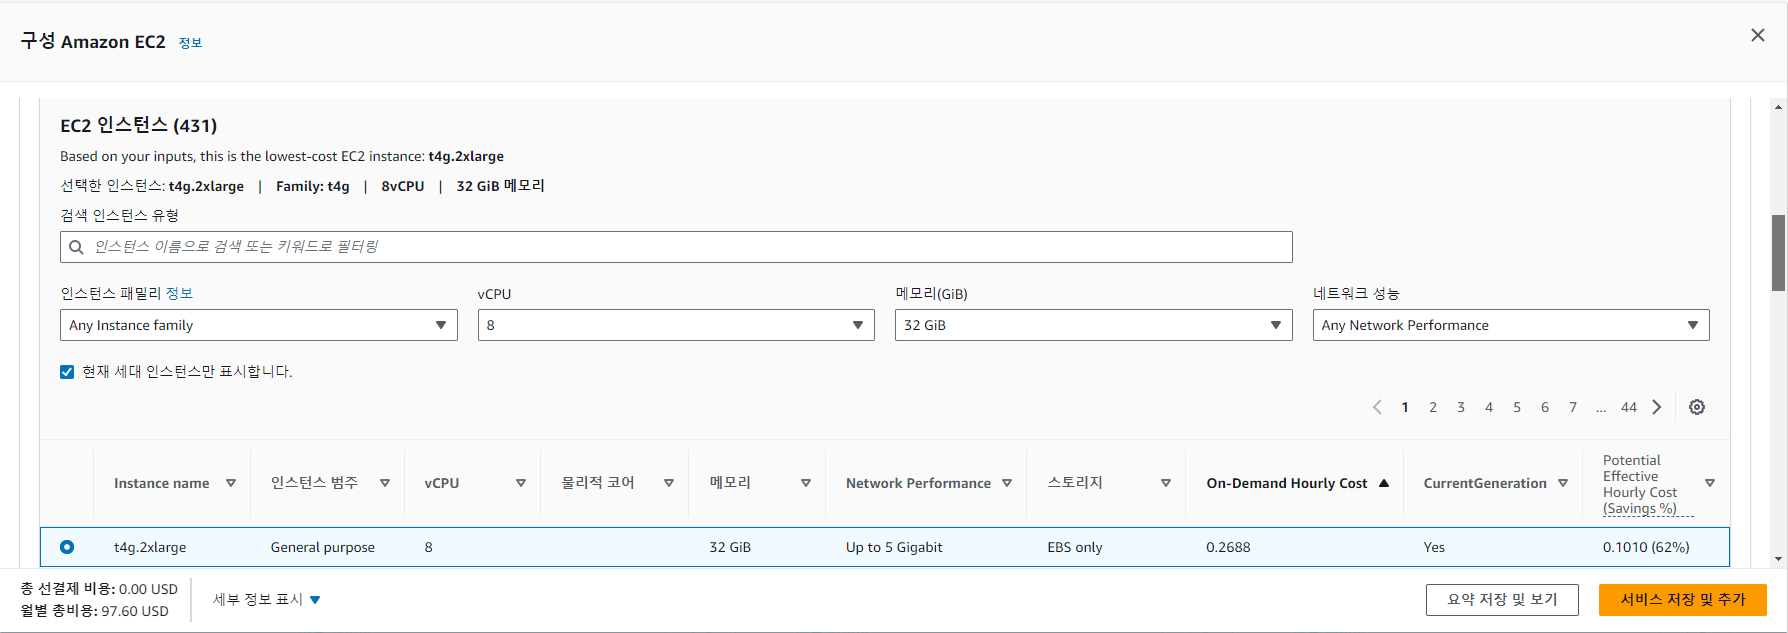Click the General purpose cell
The height and width of the screenshot is (633, 1788).
[x=322, y=547]
